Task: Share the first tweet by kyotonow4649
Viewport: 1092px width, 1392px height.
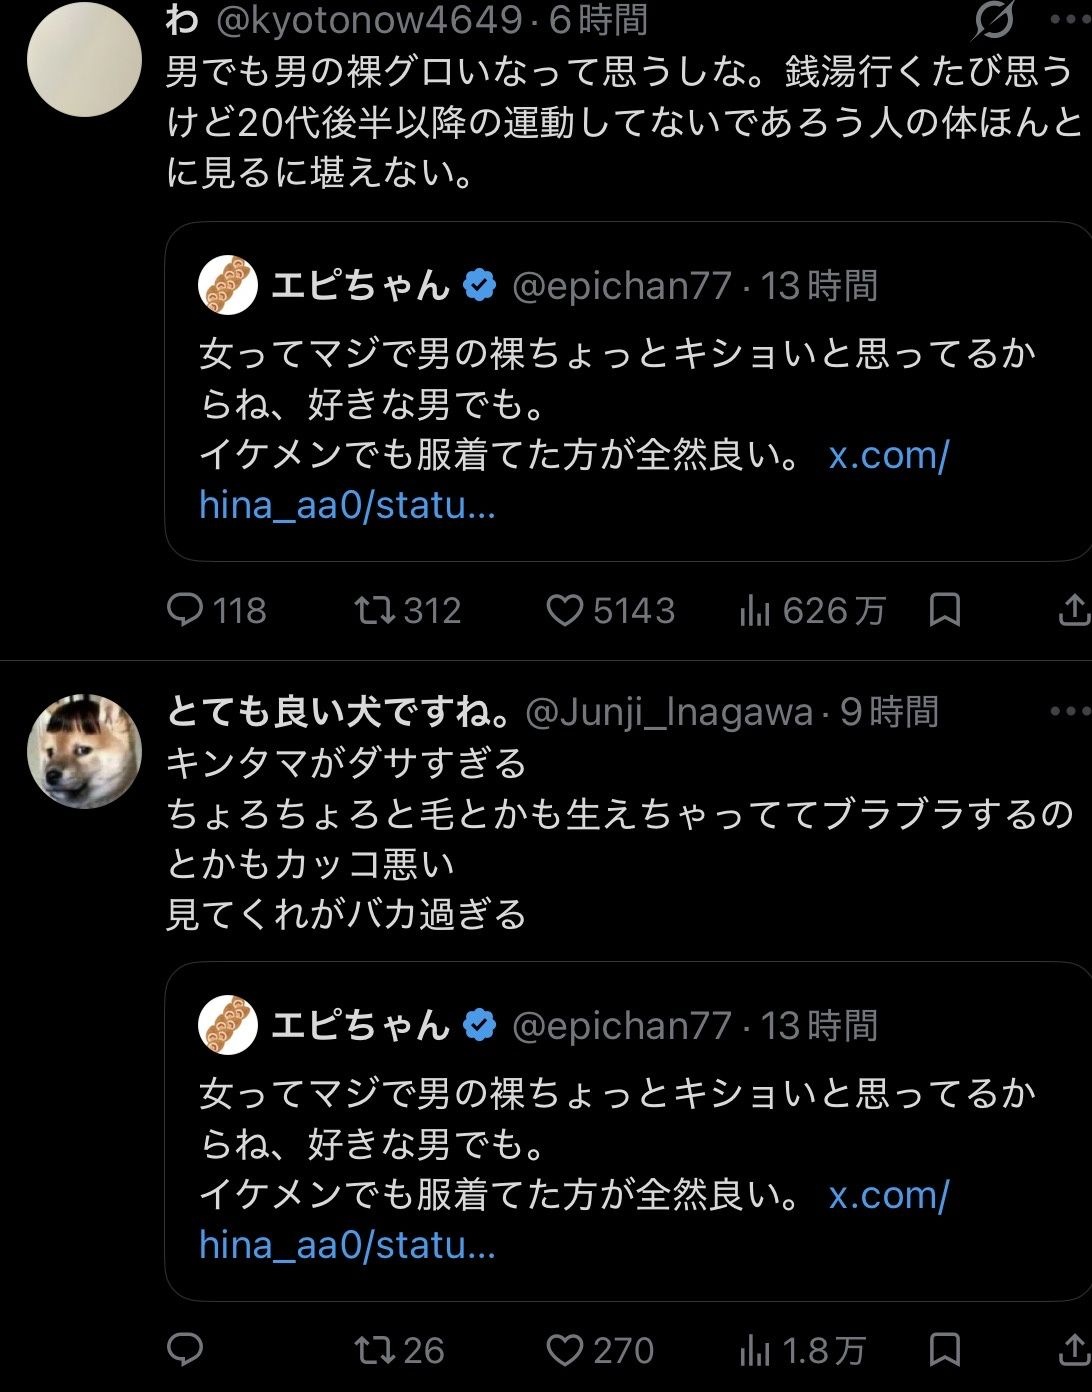Action: click(1073, 609)
